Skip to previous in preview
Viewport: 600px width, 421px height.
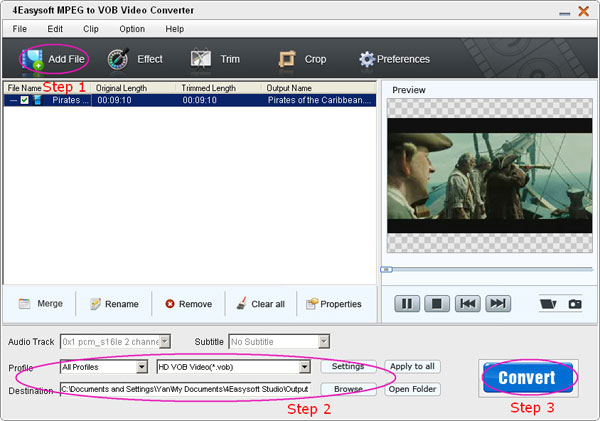pyautogui.click(x=467, y=304)
